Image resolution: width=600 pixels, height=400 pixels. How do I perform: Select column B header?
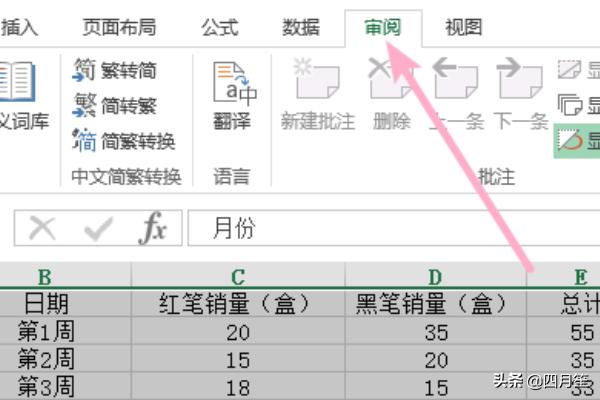click(65, 276)
